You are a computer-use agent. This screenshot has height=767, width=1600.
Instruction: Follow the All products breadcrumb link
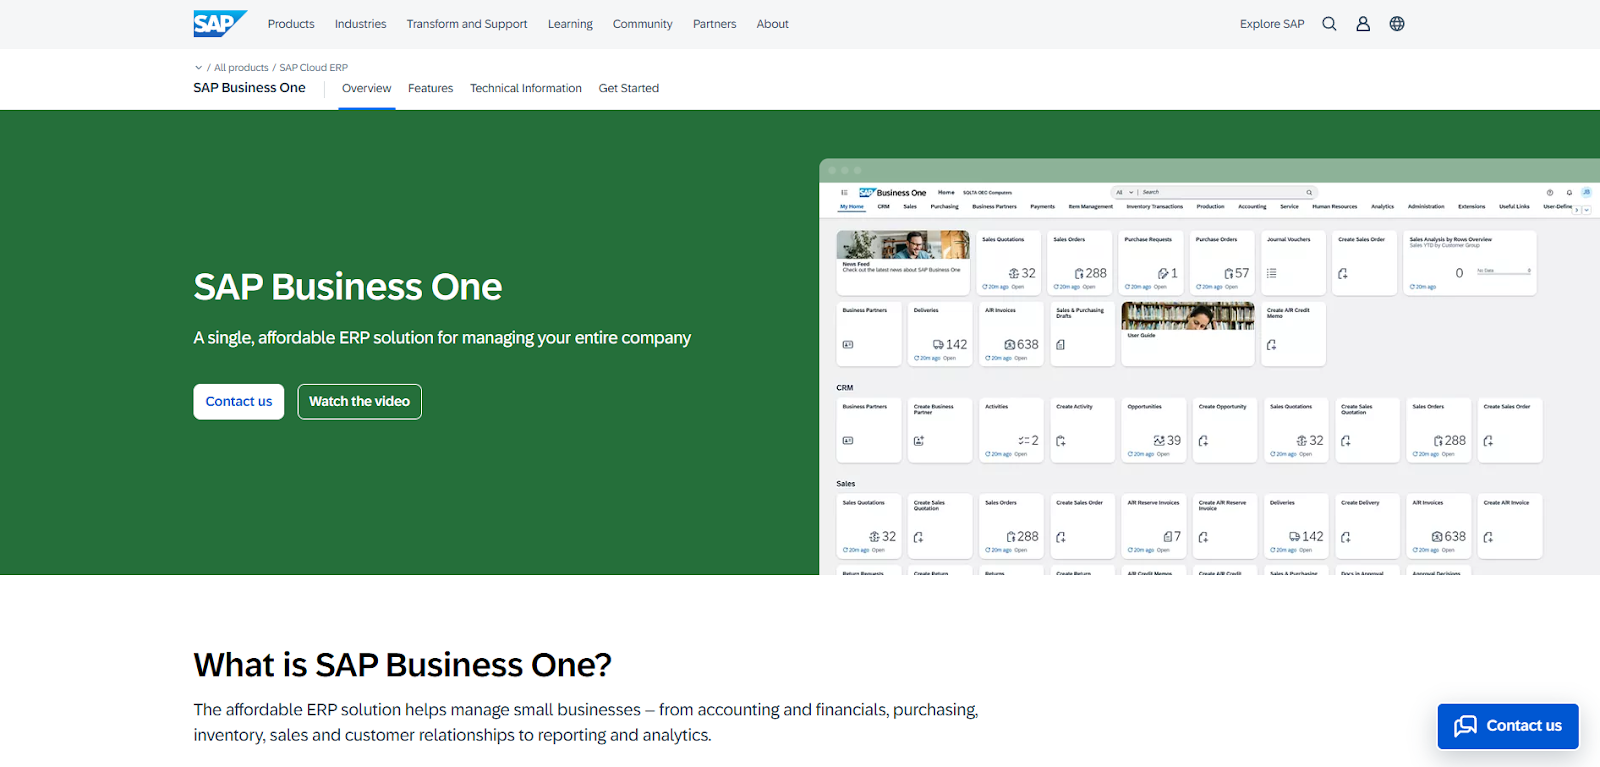point(241,68)
